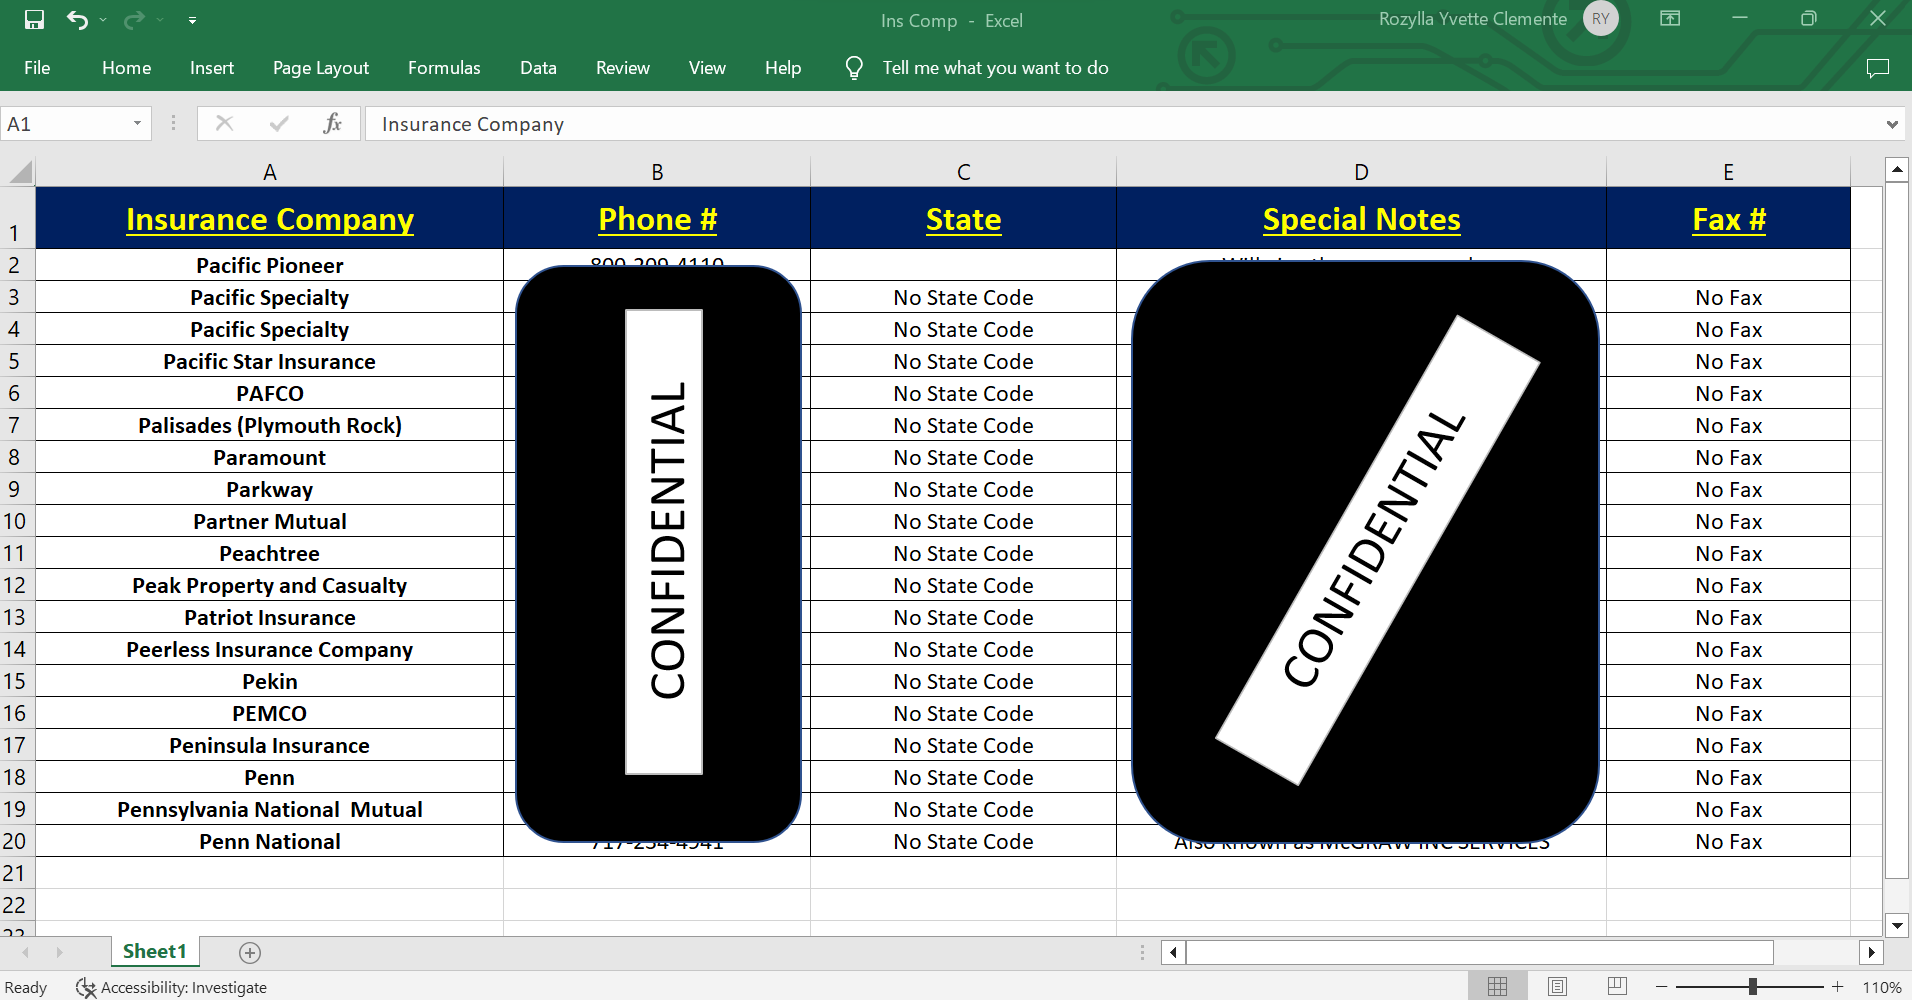Viewport: 1912px width, 1000px height.
Task: Select column C header
Action: coord(963,172)
